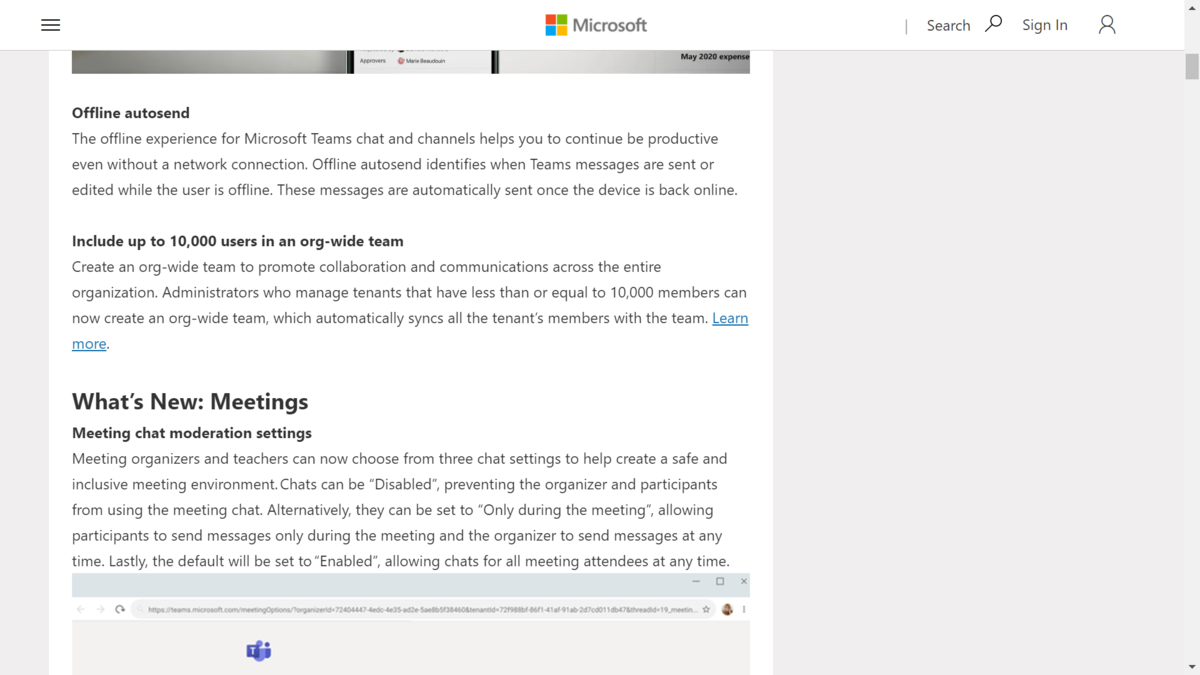Screen dimensions: 1200x675
Task: Click the maximize icon in embedded screenshot window
Action: coord(720,581)
